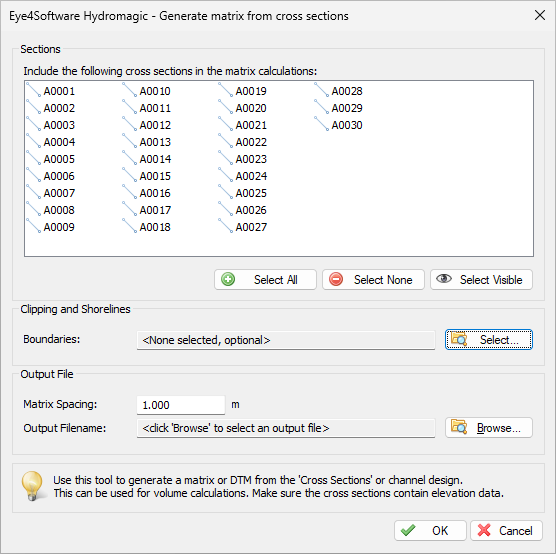Close the Generate matrix dialog window

tap(540, 15)
